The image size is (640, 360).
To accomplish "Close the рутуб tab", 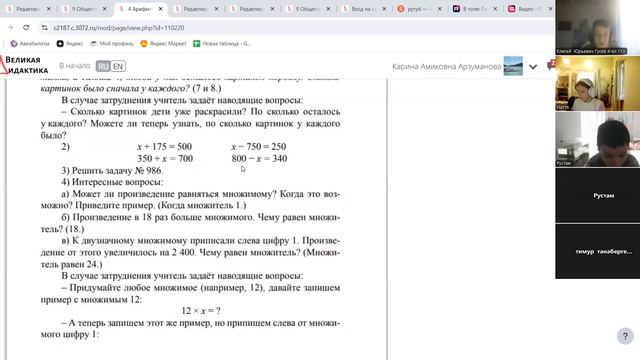I will 439,9.
